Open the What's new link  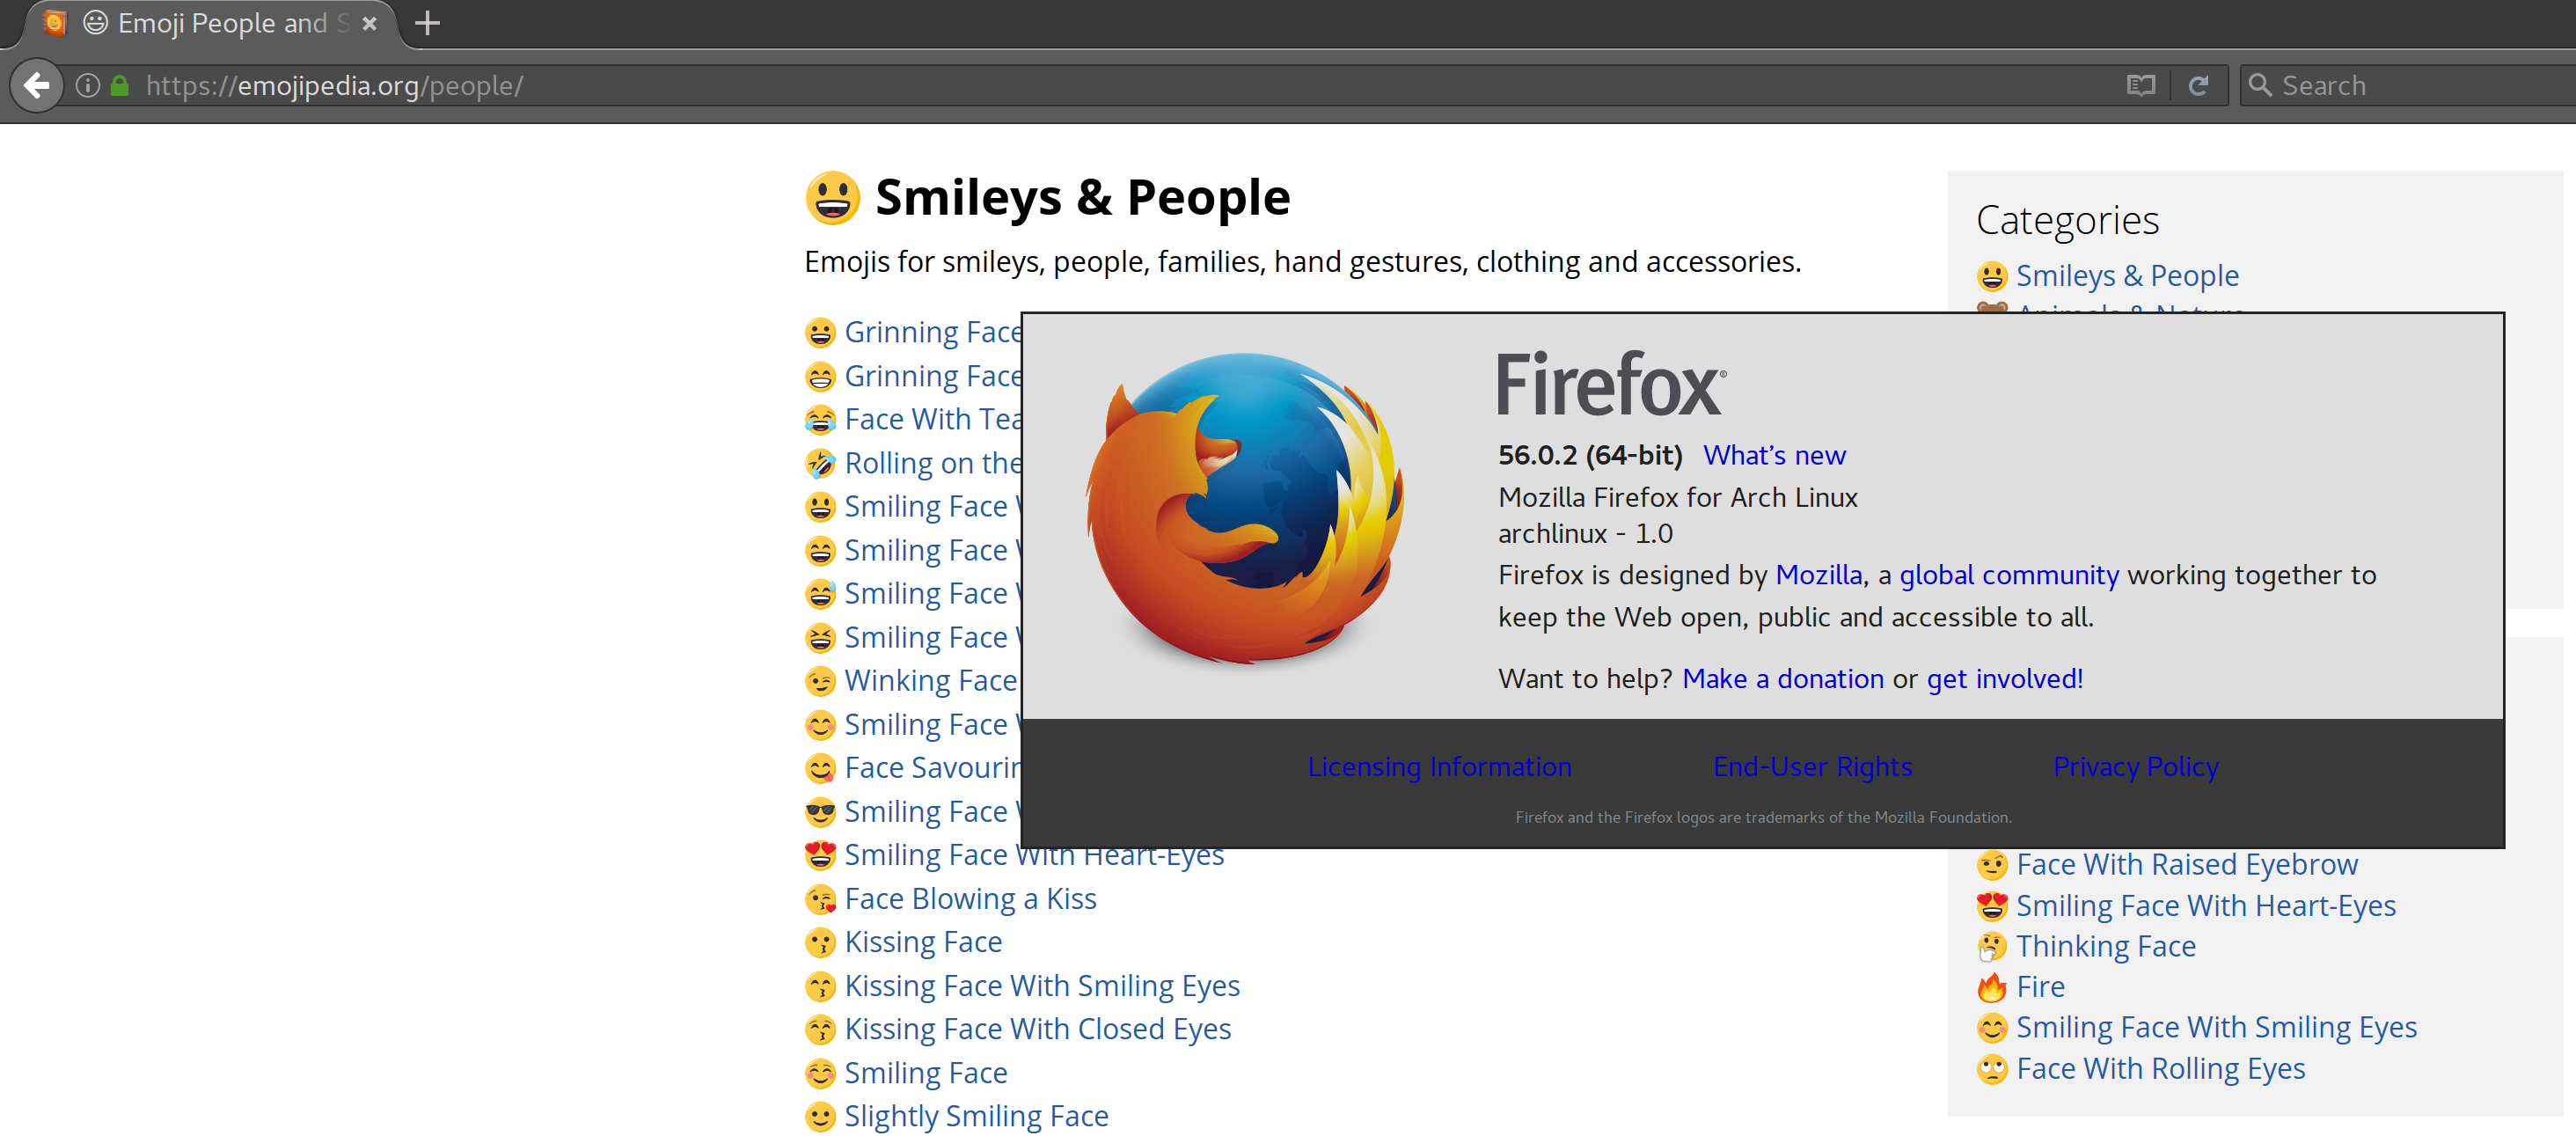1774,456
